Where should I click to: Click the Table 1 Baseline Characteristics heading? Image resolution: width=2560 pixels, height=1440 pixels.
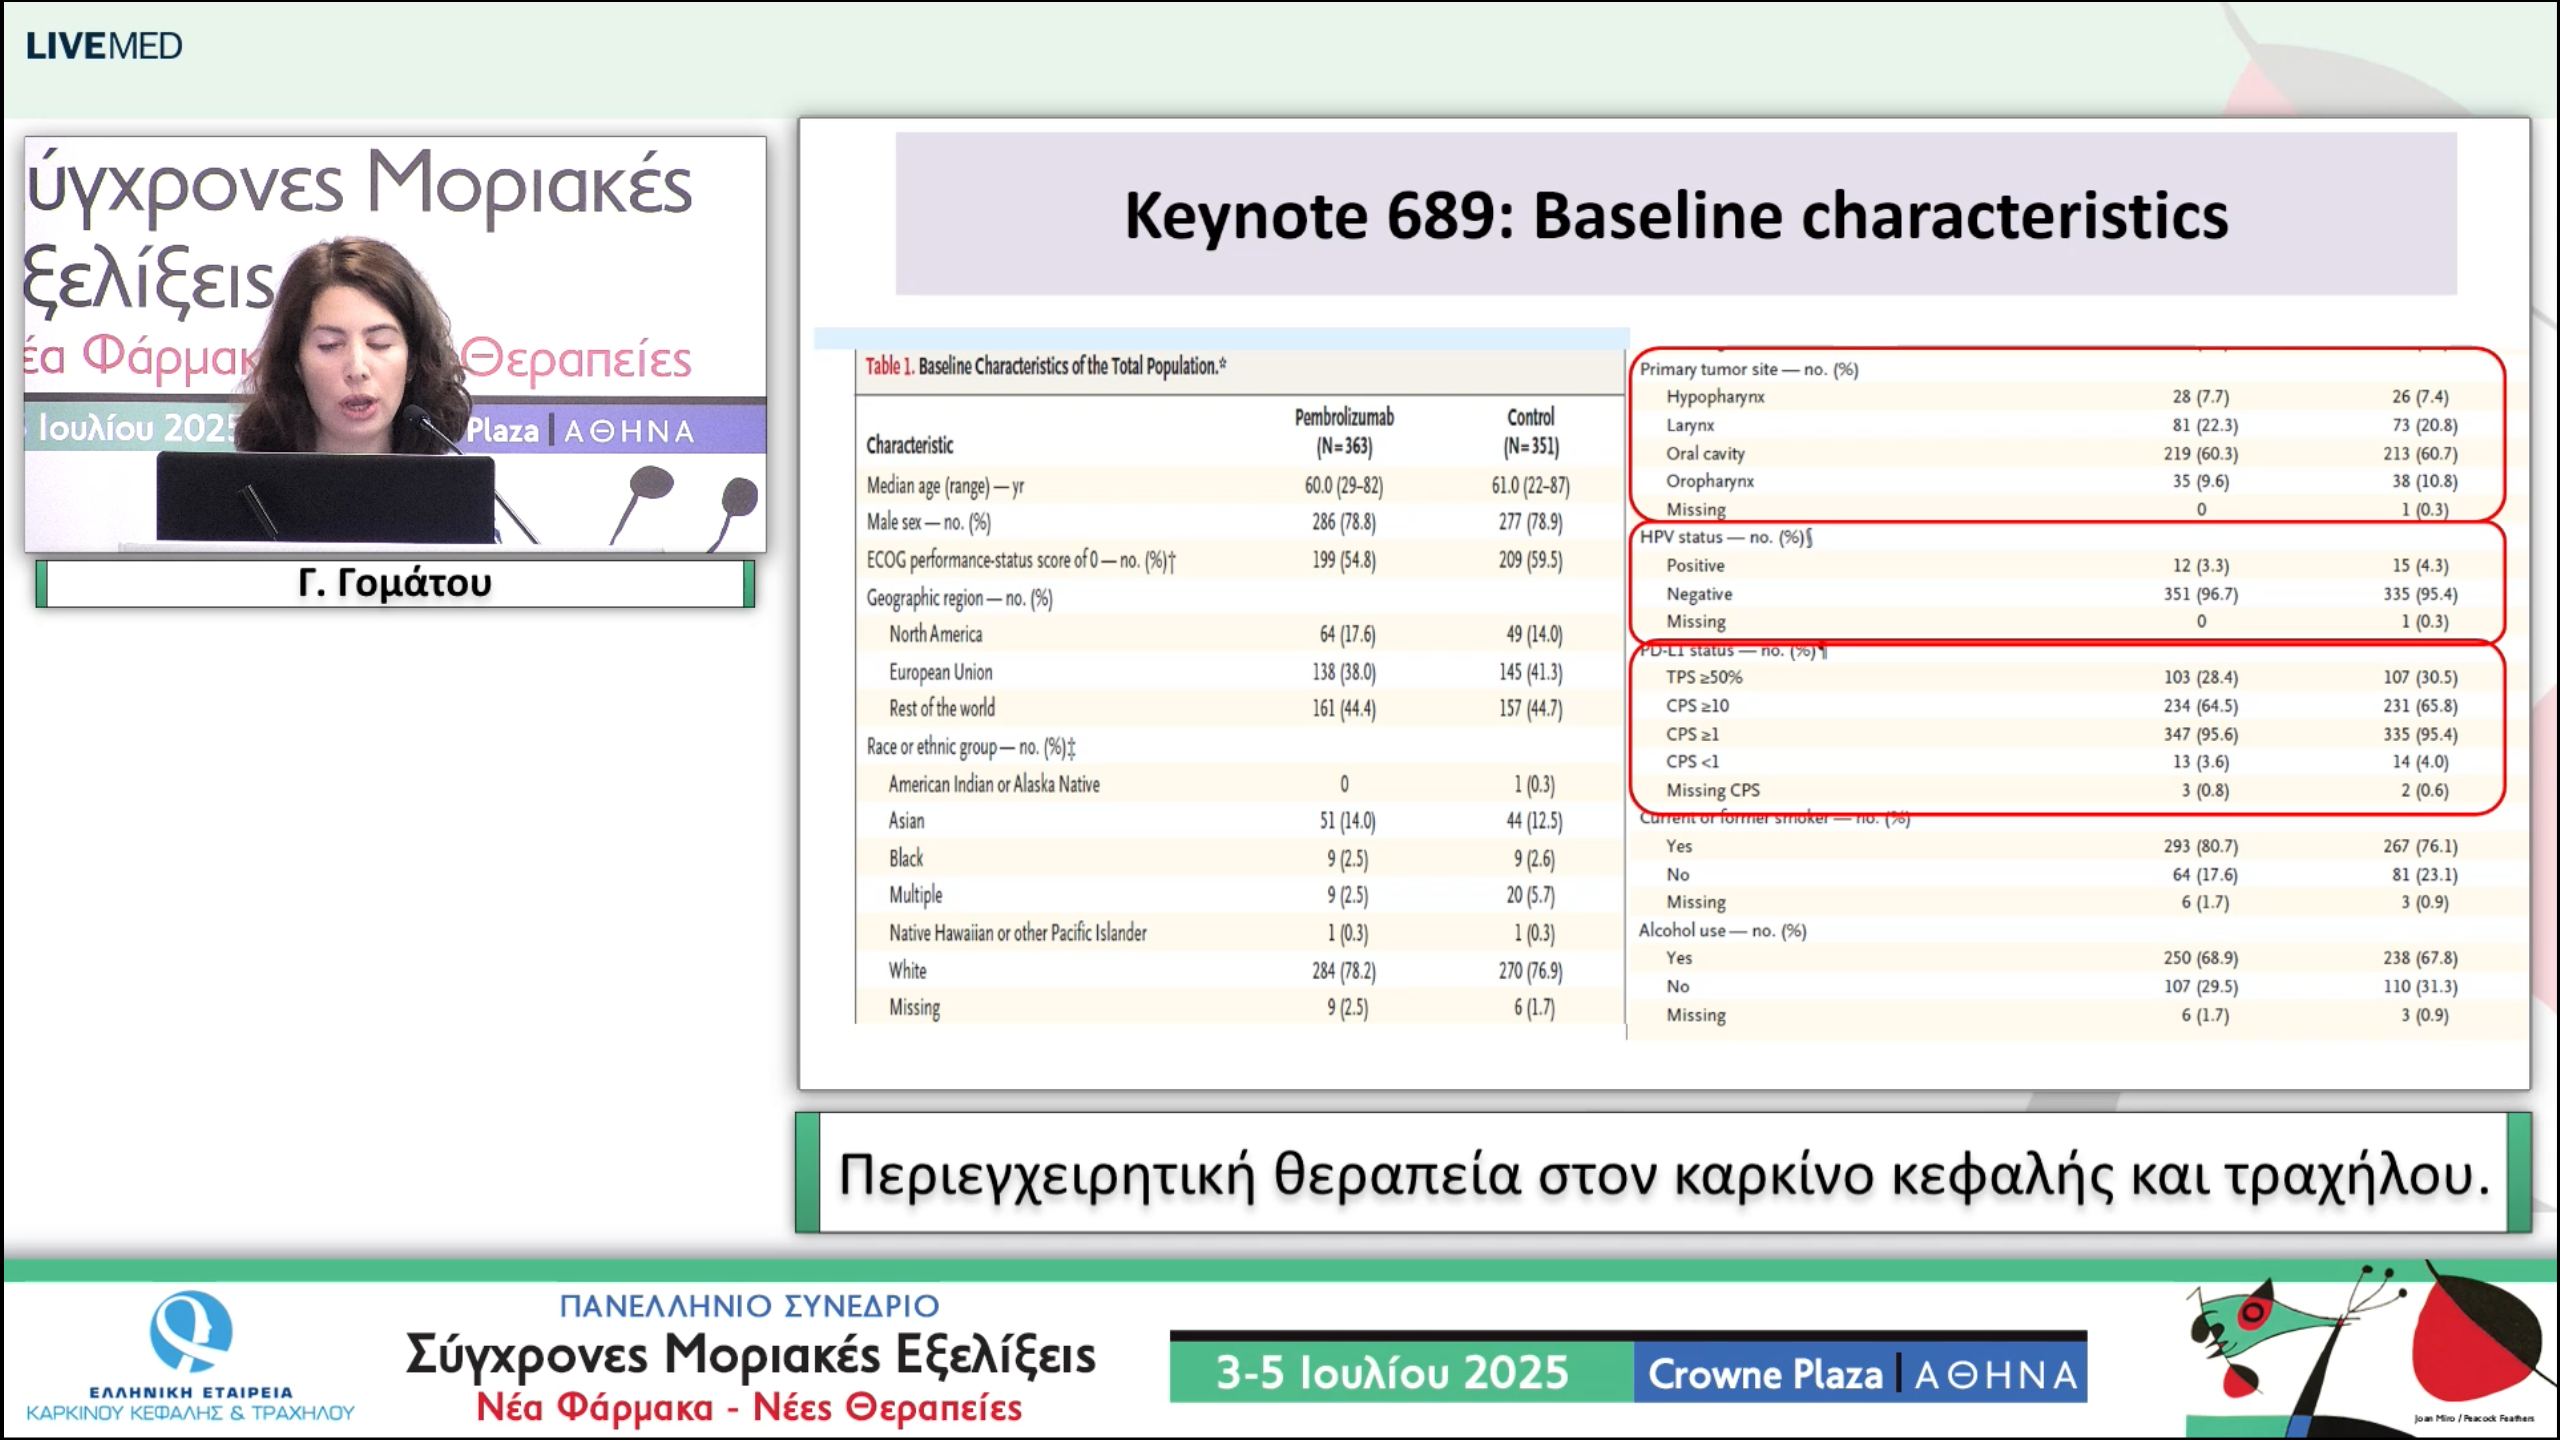(1045, 366)
